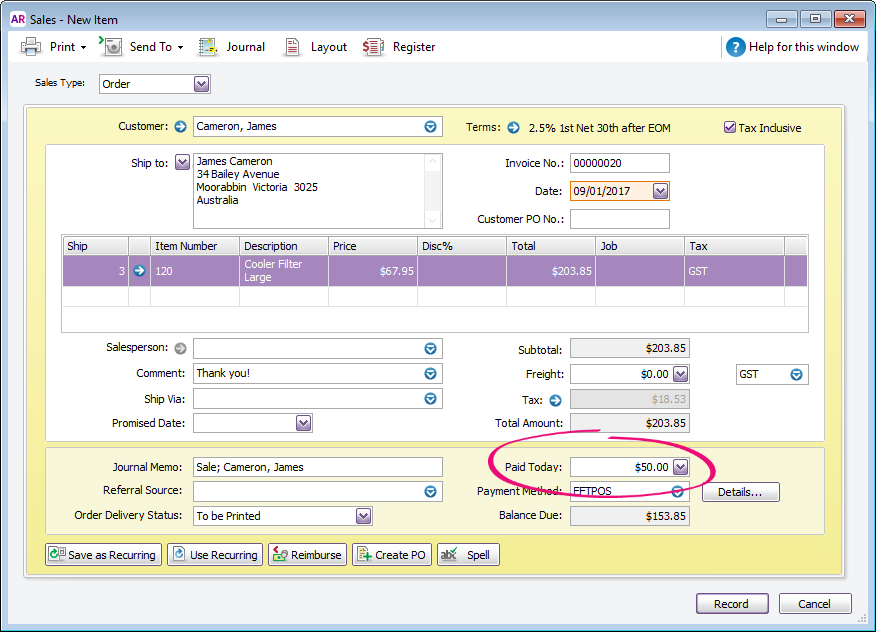Click the Spell check button
The width and height of the screenshot is (876, 632).
click(468, 555)
